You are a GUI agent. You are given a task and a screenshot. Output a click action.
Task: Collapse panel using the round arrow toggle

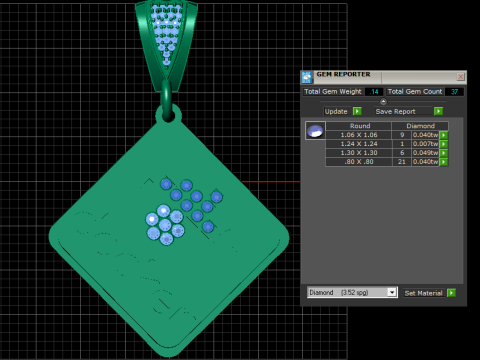click(383, 101)
